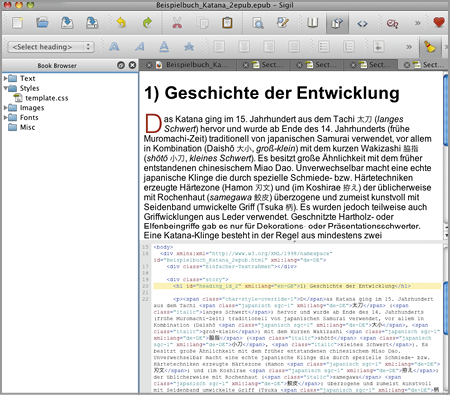Viewport: 450px width, 395px height.
Task: Expand the Text folder
Action: [5, 79]
